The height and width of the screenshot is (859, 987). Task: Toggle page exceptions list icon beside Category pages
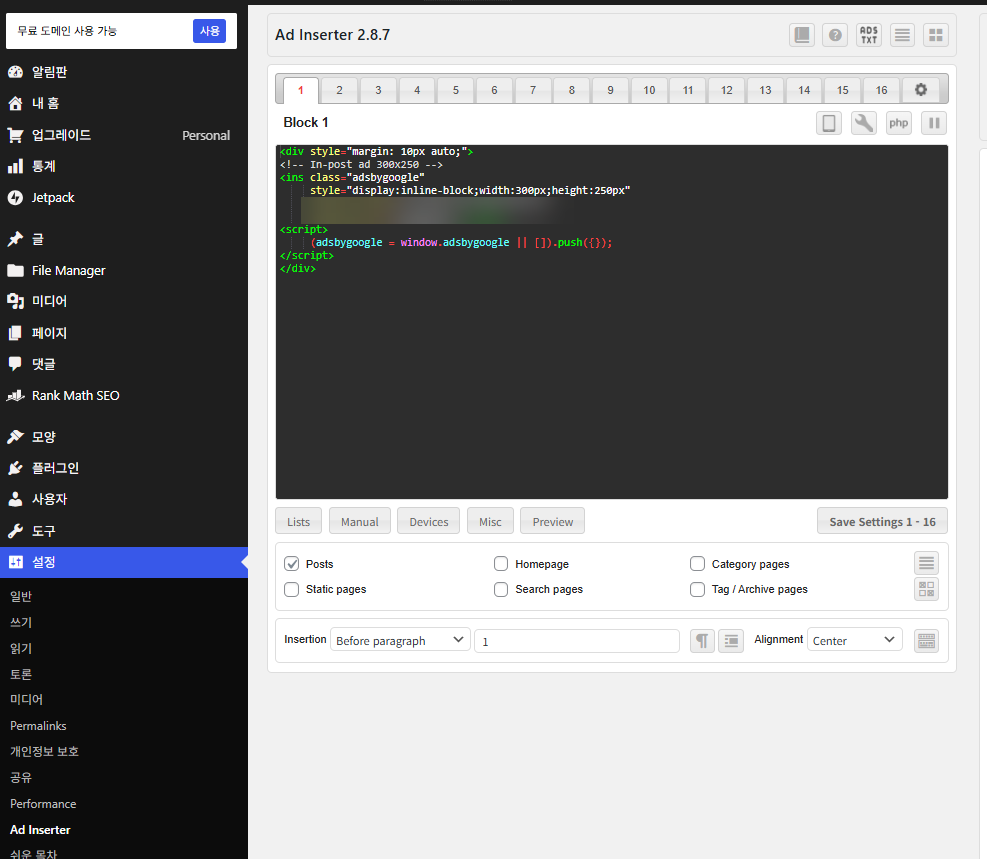tap(926, 563)
